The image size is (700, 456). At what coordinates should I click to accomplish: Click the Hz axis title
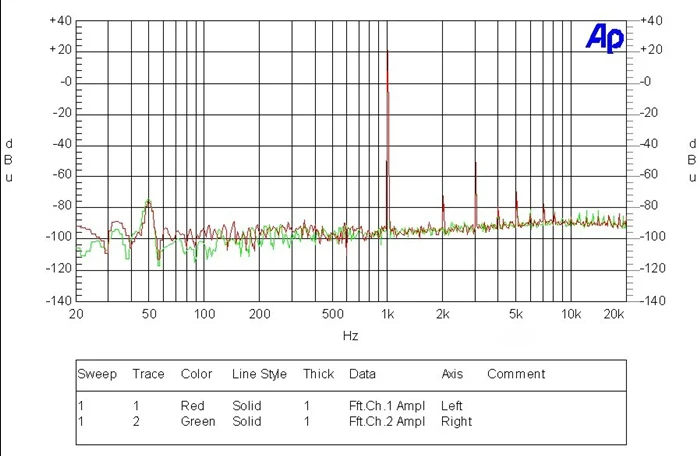[350, 335]
